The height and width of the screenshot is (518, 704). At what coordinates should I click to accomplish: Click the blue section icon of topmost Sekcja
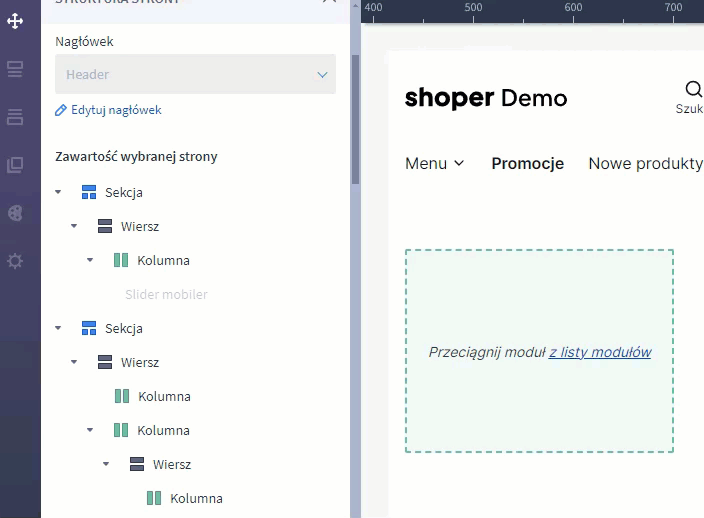[89, 192]
